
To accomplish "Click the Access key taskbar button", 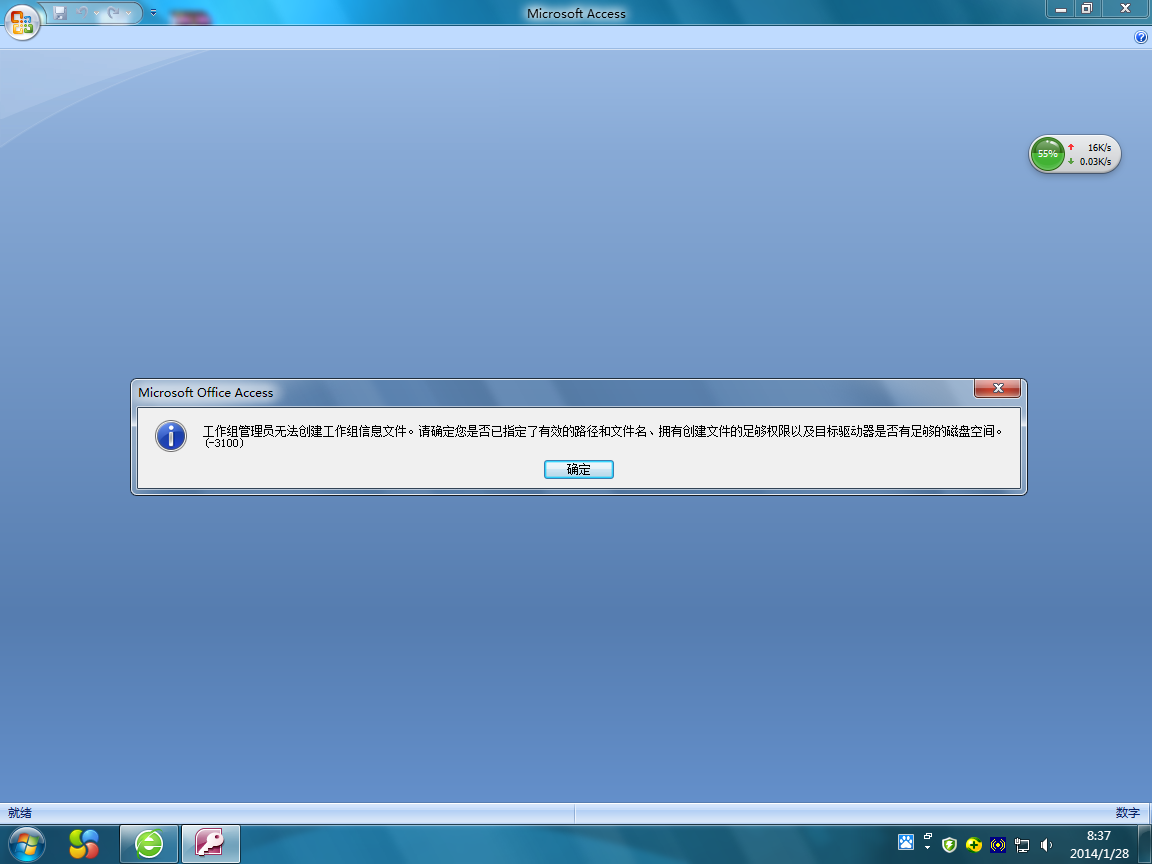I will coord(210,844).
